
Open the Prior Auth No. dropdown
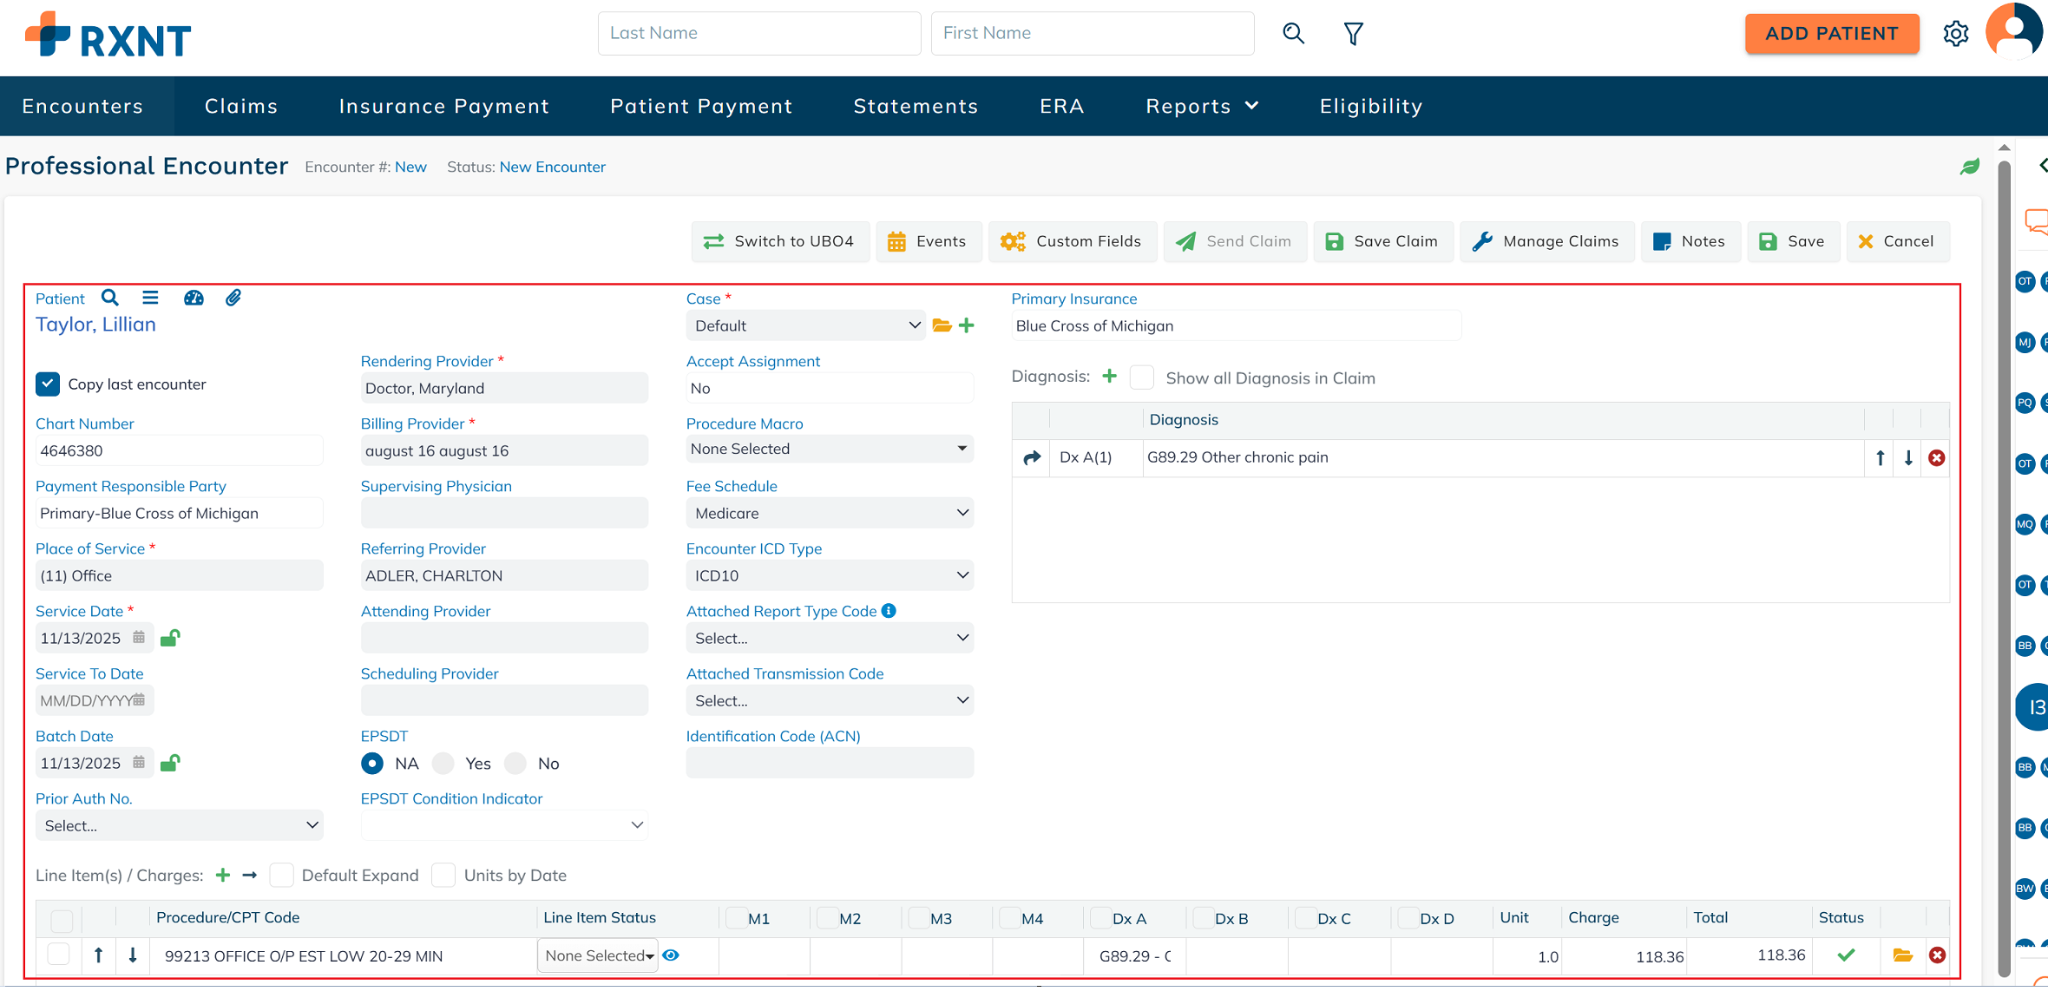(x=180, y=826)
